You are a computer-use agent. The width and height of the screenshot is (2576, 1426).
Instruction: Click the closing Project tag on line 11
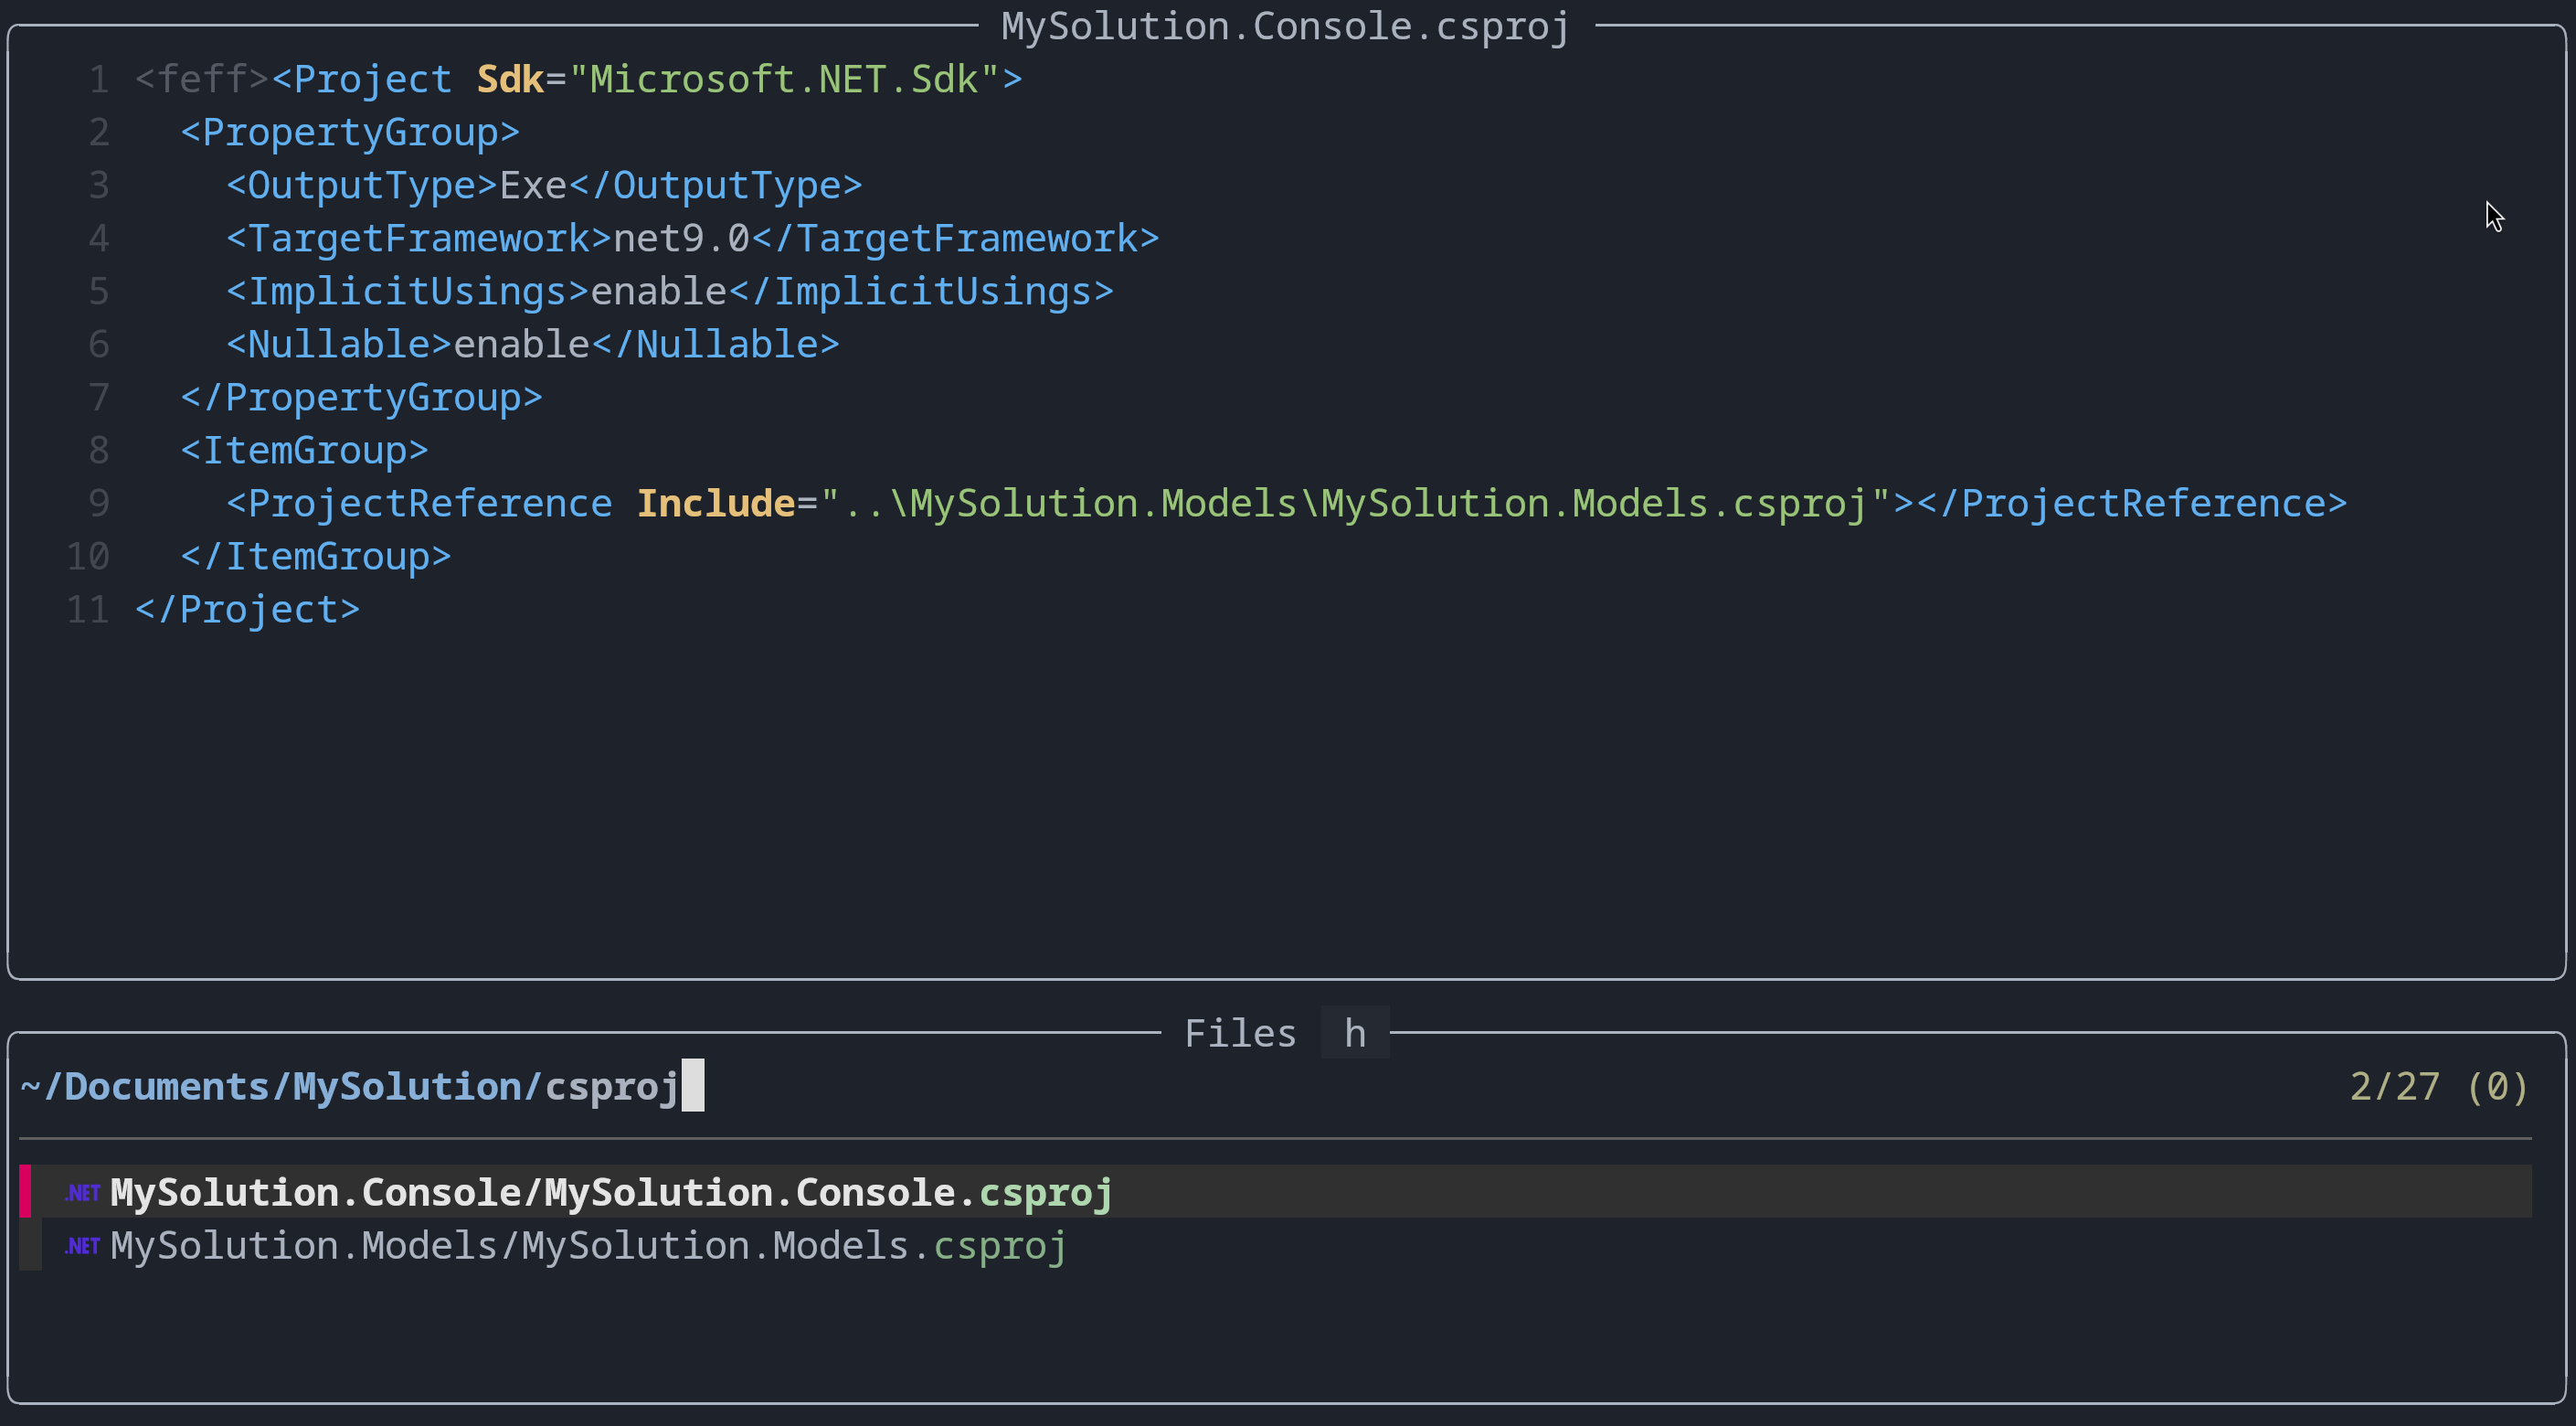247,609
